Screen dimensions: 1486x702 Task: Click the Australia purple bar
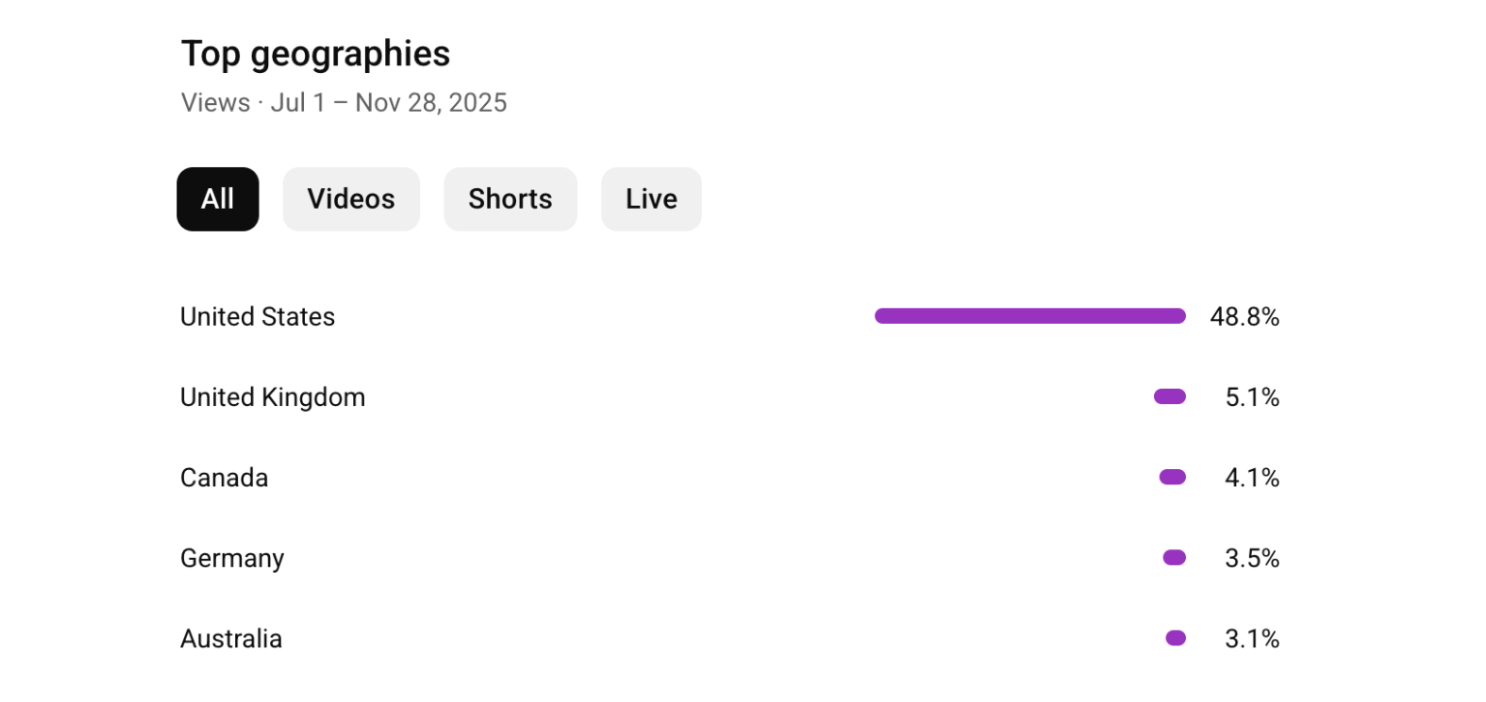coord(1176,638)
